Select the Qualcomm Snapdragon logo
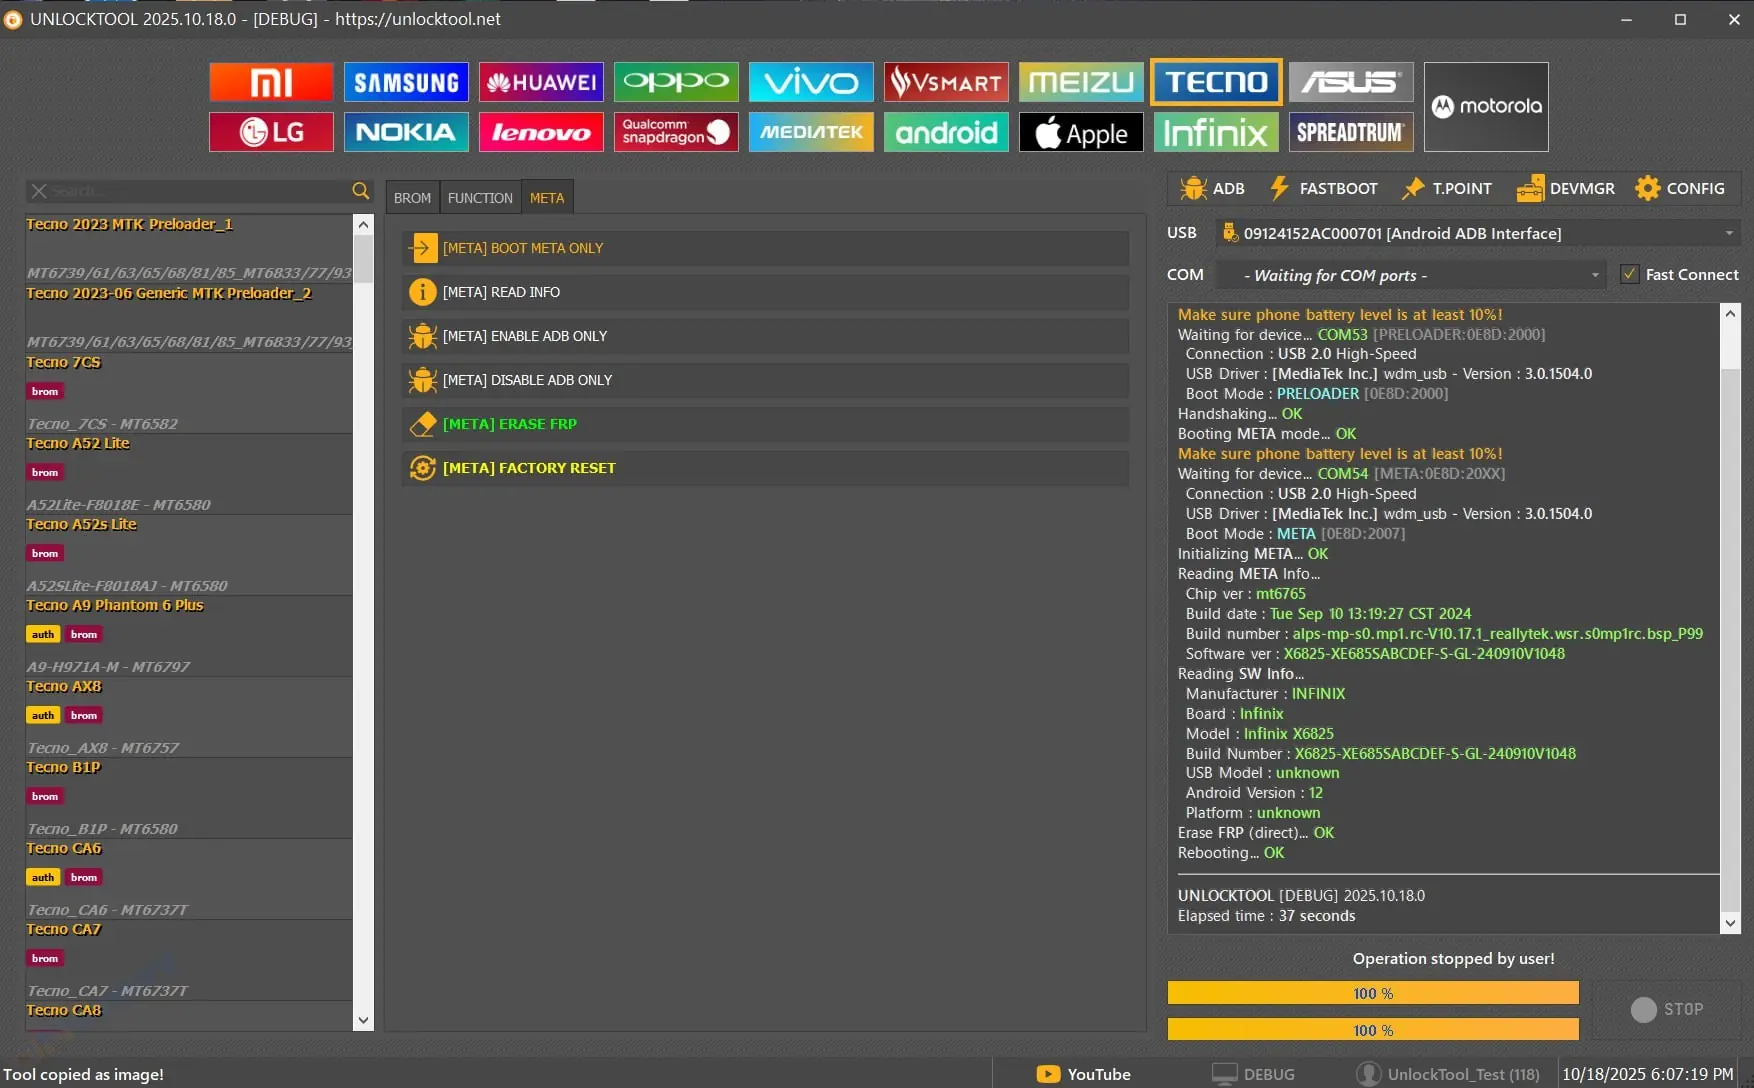 [x=676, y=131]
